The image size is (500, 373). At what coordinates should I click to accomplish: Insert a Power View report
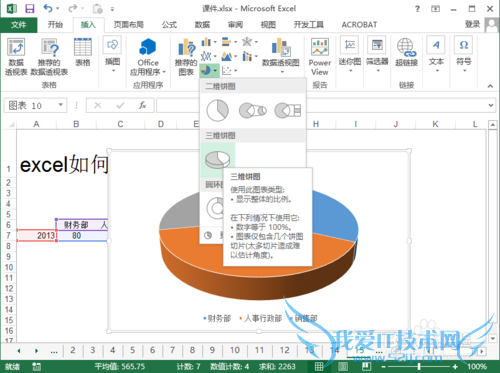click(x=320, y=57)
